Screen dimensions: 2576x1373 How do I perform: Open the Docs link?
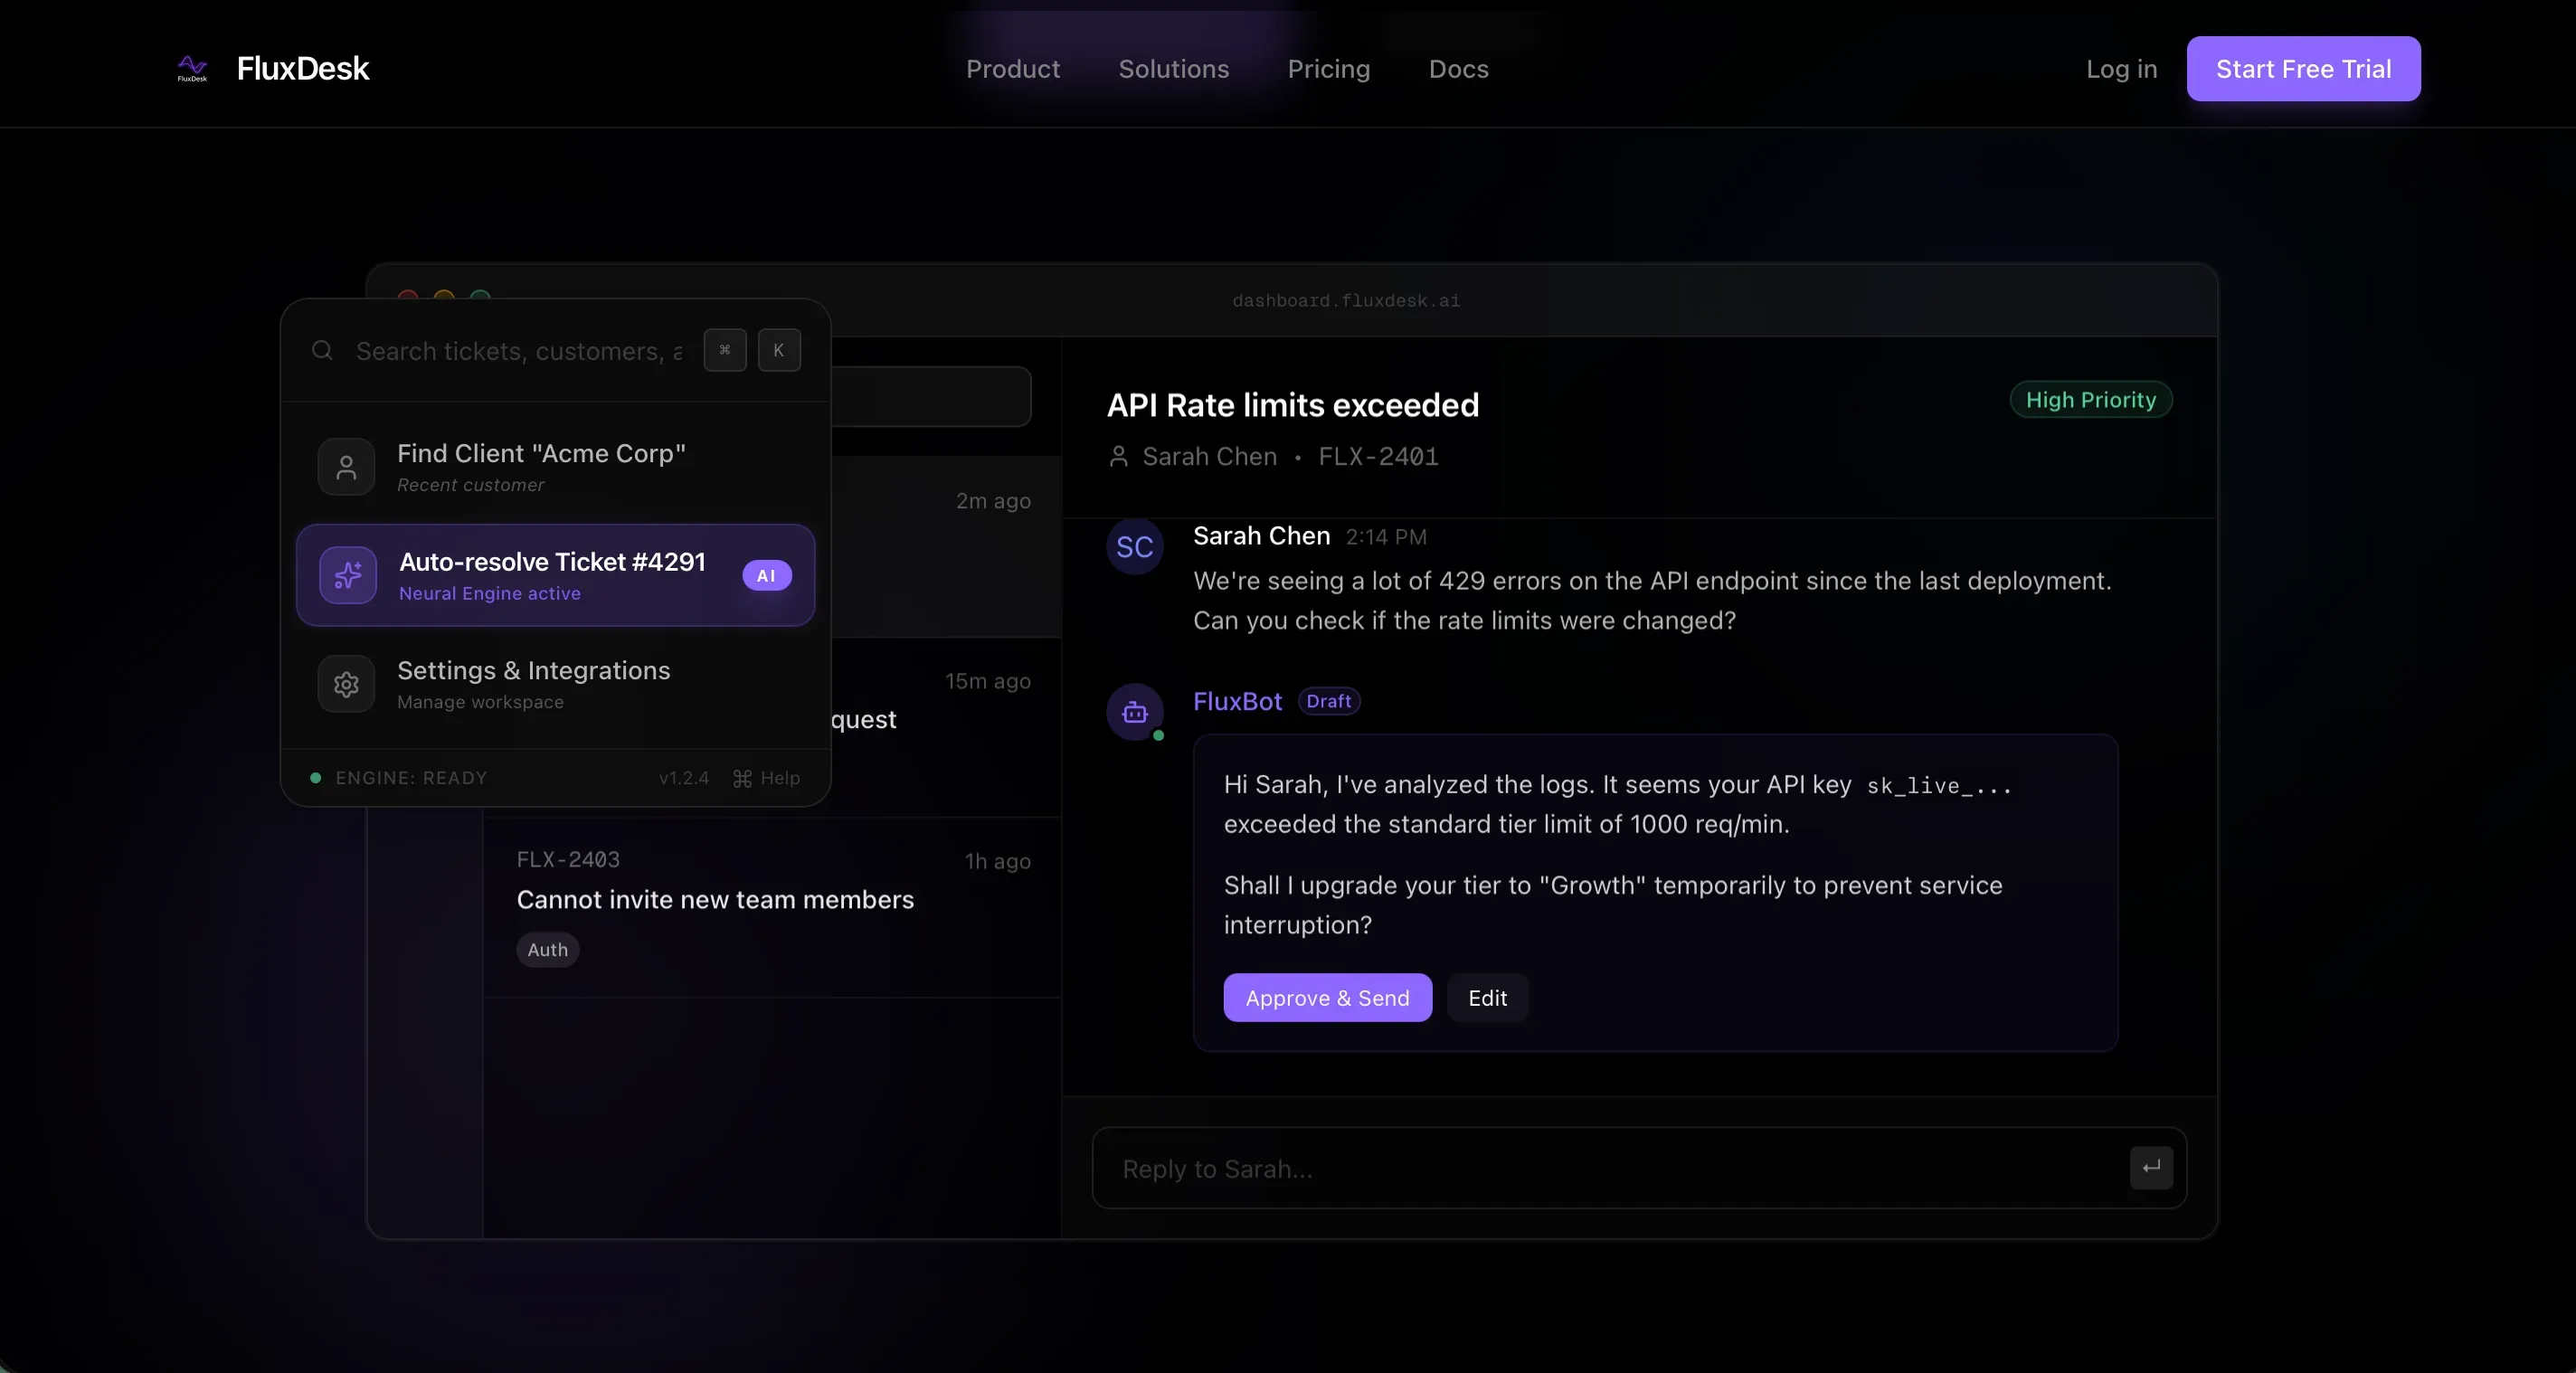tap(1458, 69)
